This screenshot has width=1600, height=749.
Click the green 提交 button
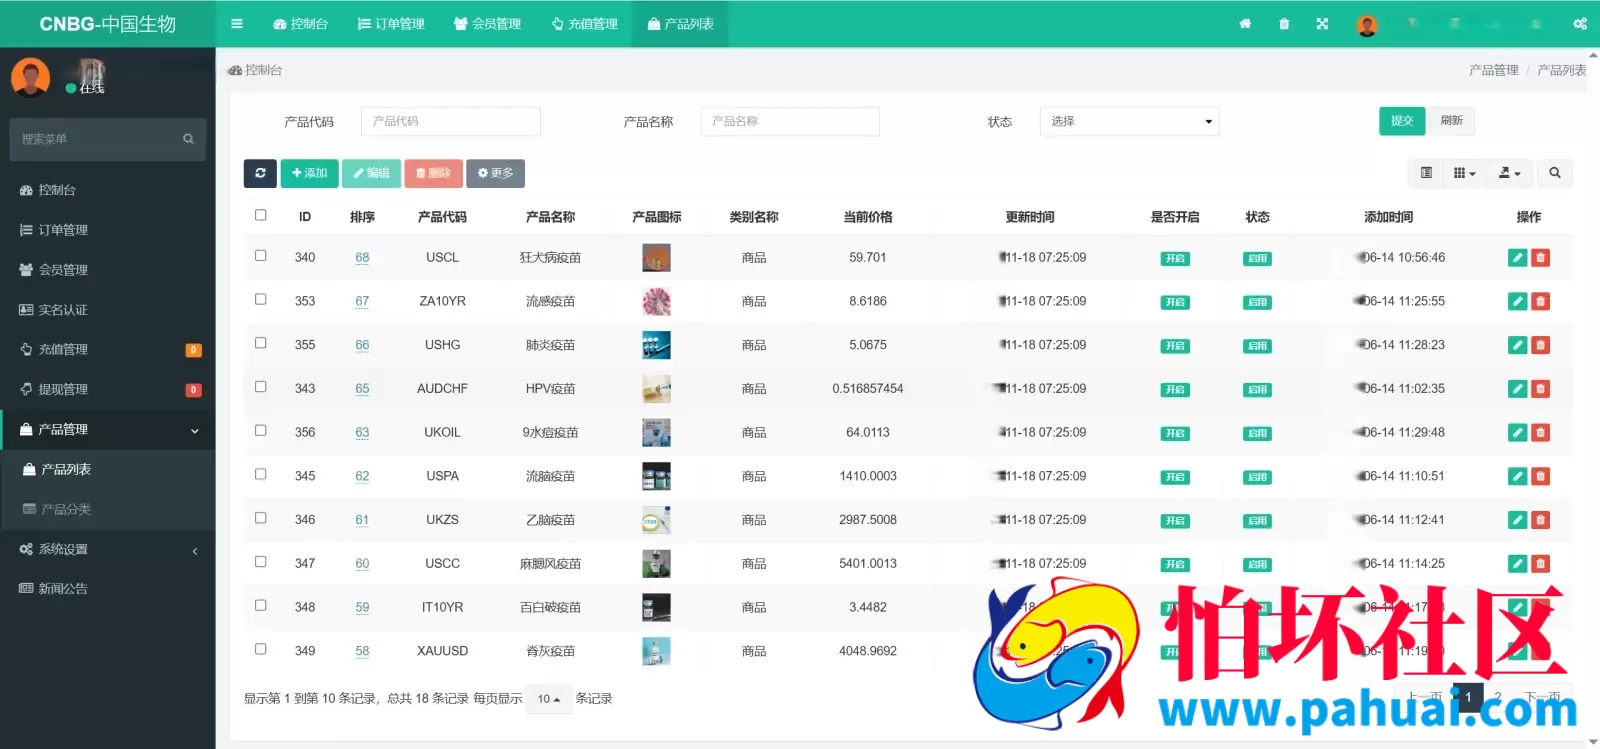[1402, 121]
